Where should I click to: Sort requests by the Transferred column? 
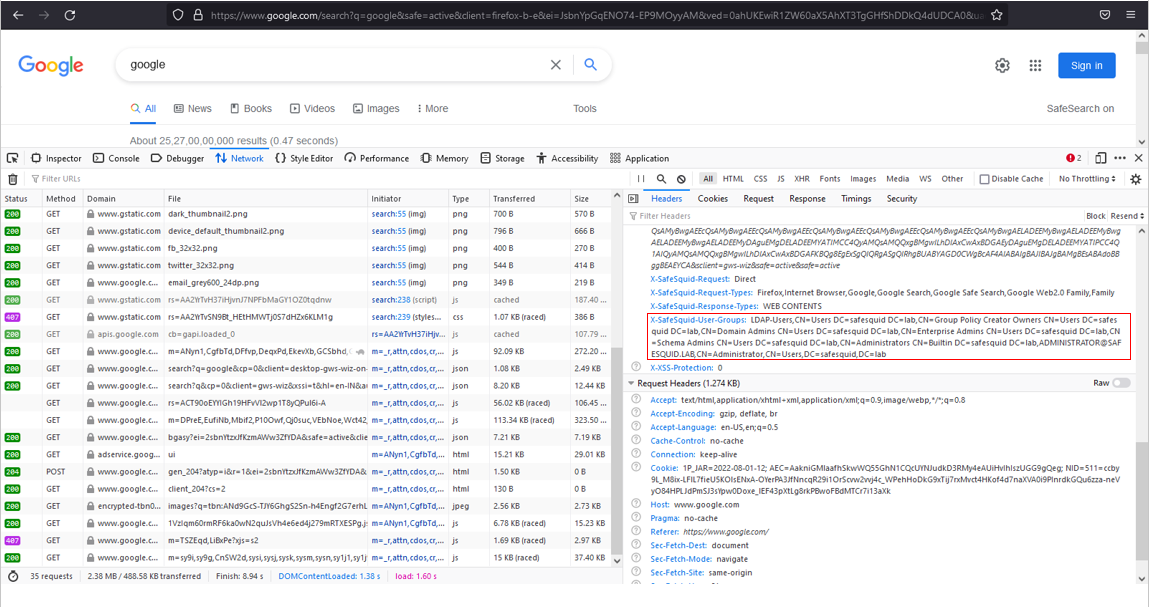coord(529,199)
